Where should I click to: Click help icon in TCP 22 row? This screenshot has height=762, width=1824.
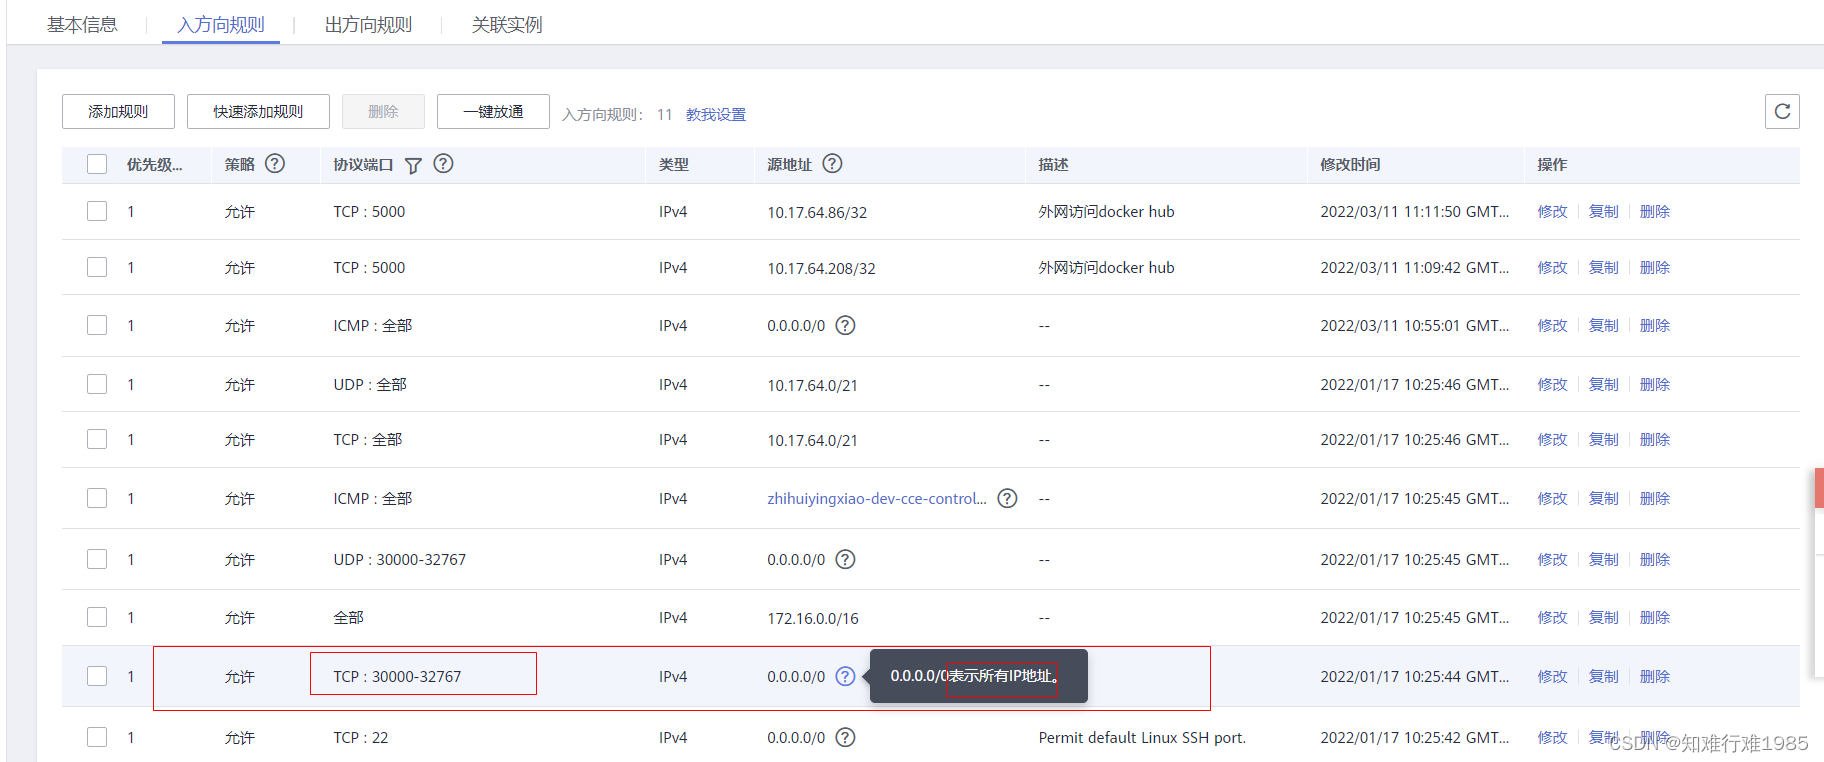coord(845,737)
